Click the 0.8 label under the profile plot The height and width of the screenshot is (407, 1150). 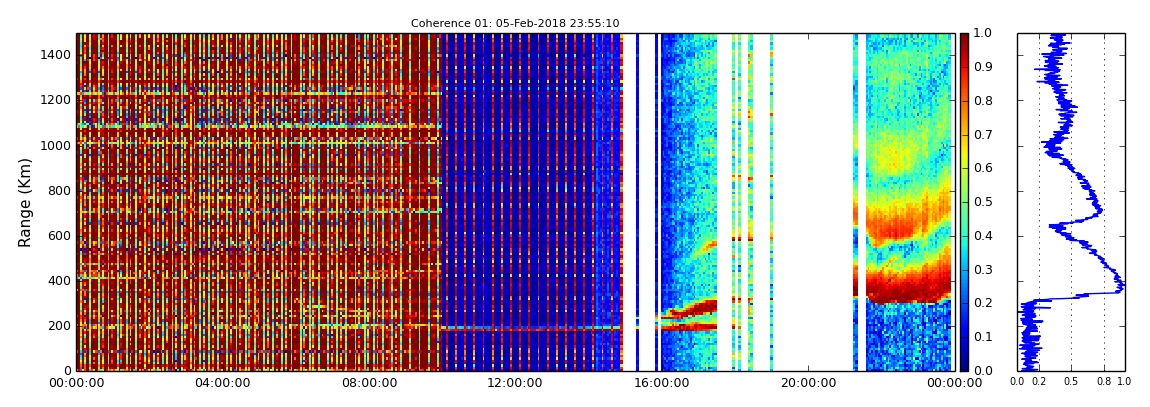[x=1105, y=382]
